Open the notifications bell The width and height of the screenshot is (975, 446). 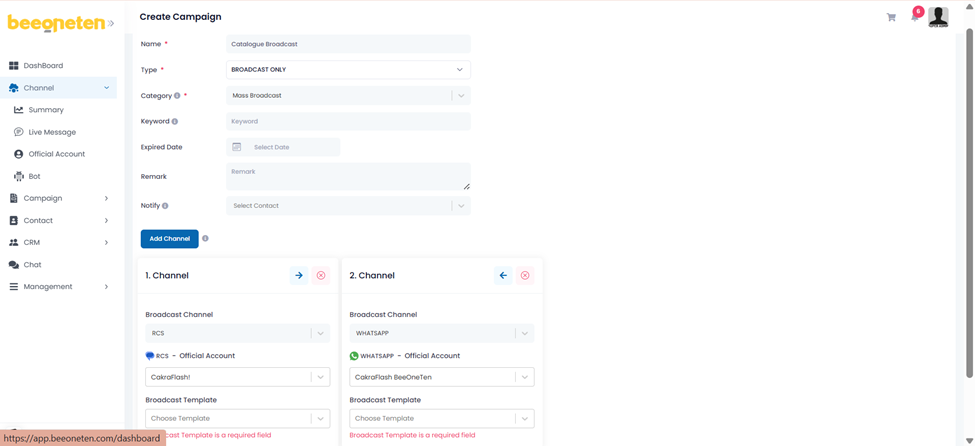click(x=914, y=17)
